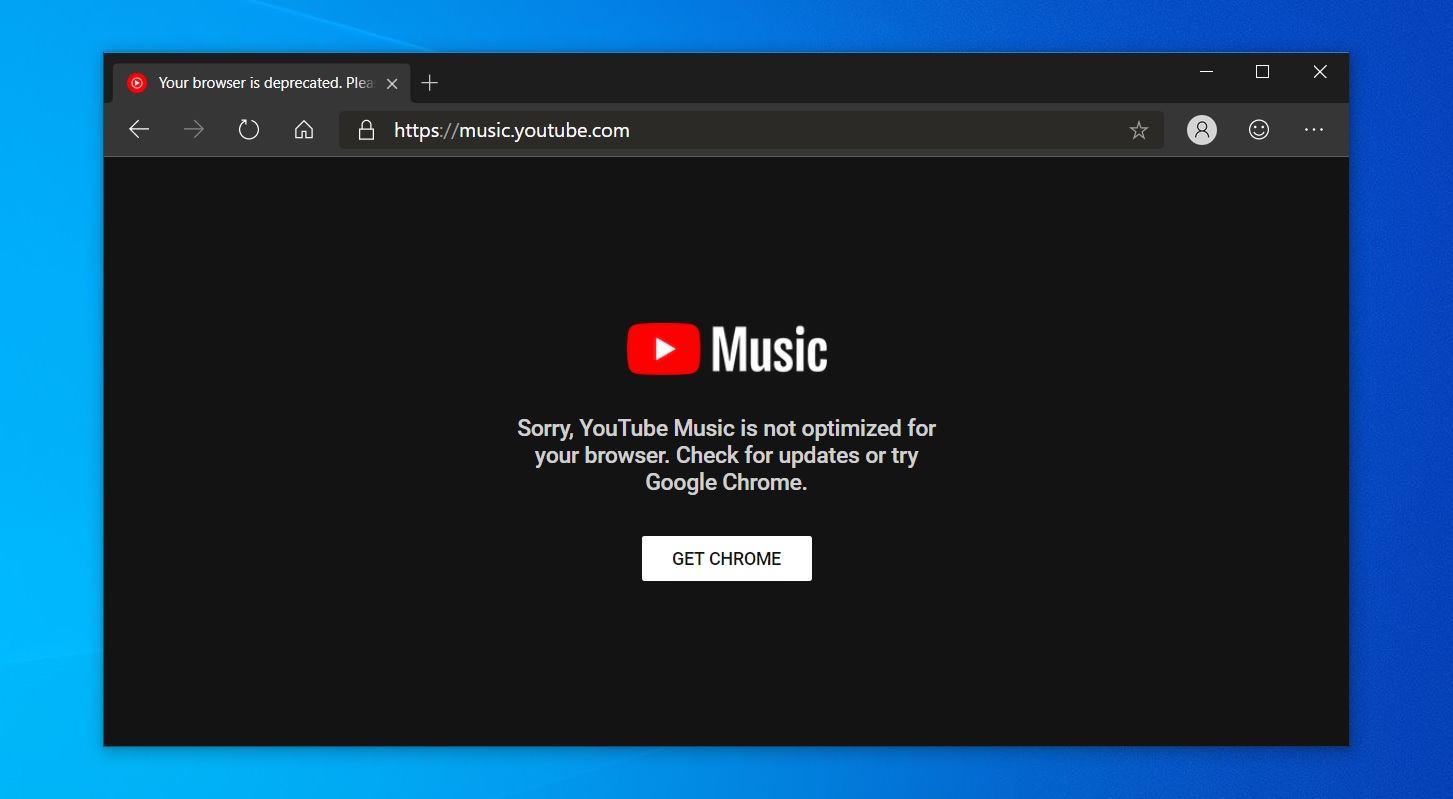Image resolution: width=1453 pixels, height=799 pixels.
Task: Add this page to favorites star
Action: [1139, 130]
